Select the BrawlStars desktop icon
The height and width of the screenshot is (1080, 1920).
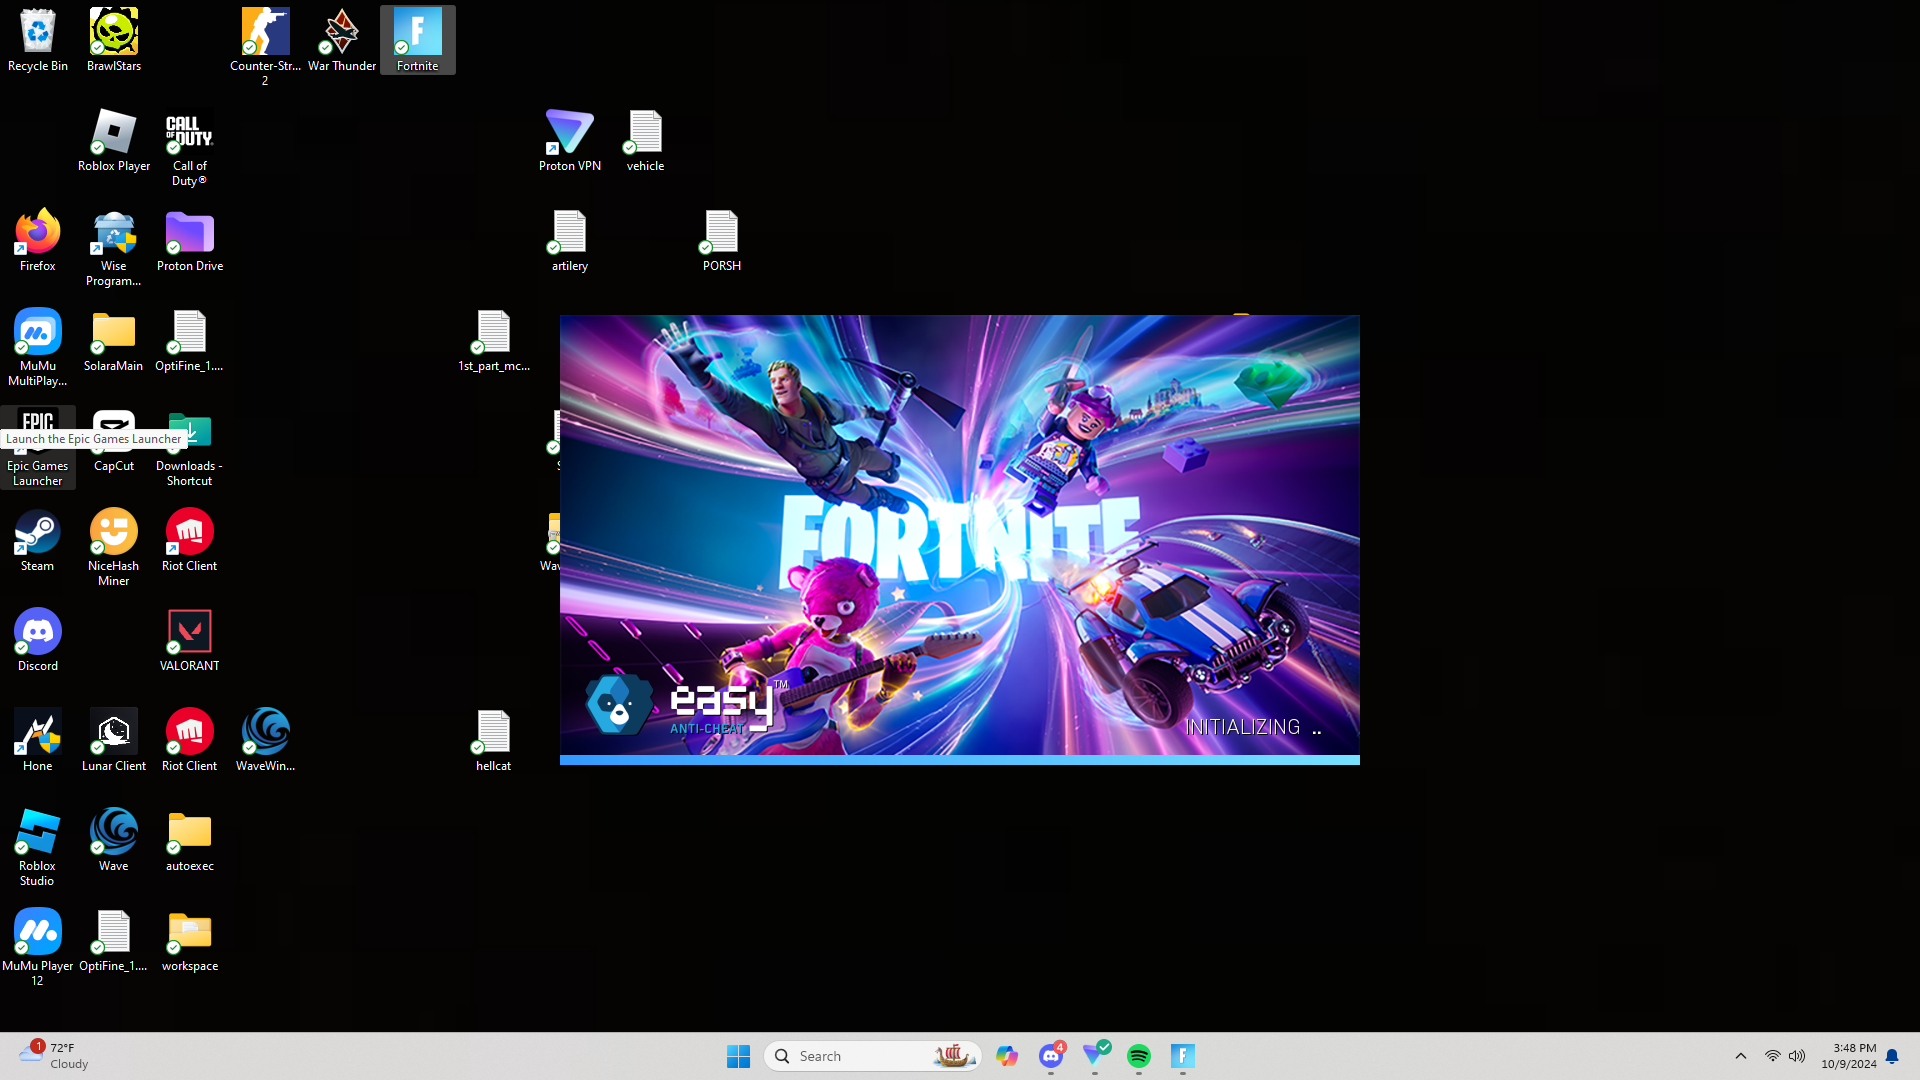[114, 33]
